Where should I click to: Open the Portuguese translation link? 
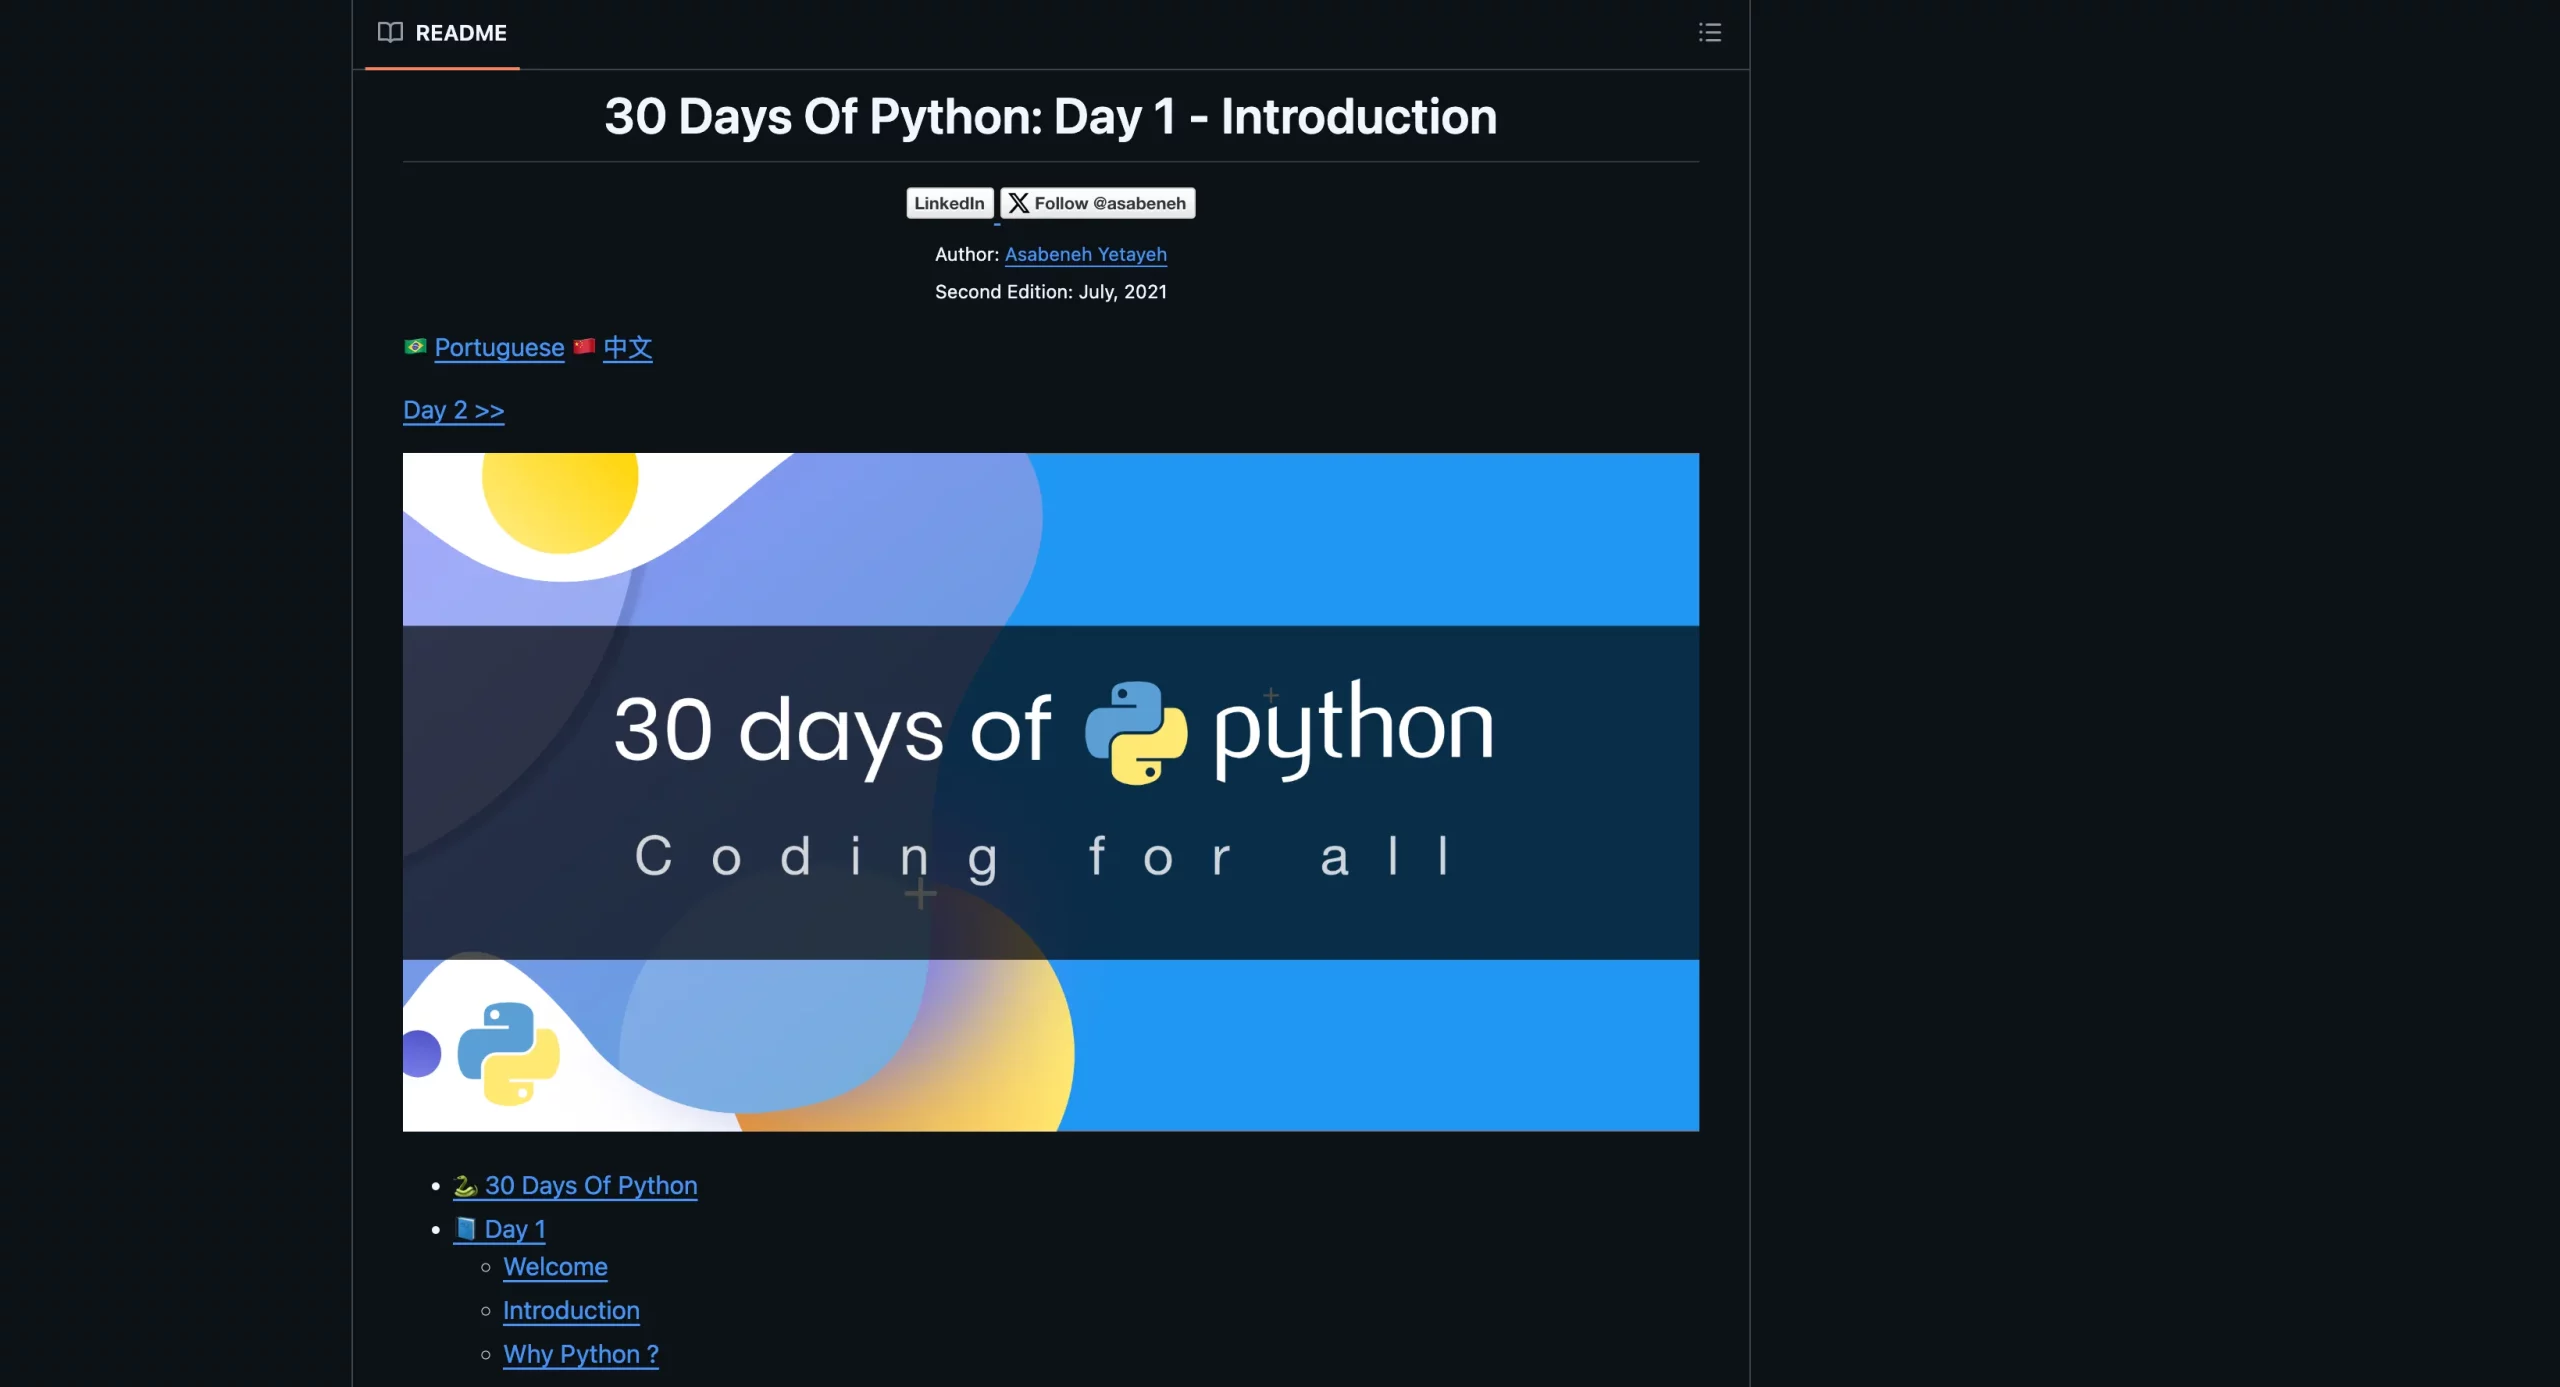click(x=499, y=347)
